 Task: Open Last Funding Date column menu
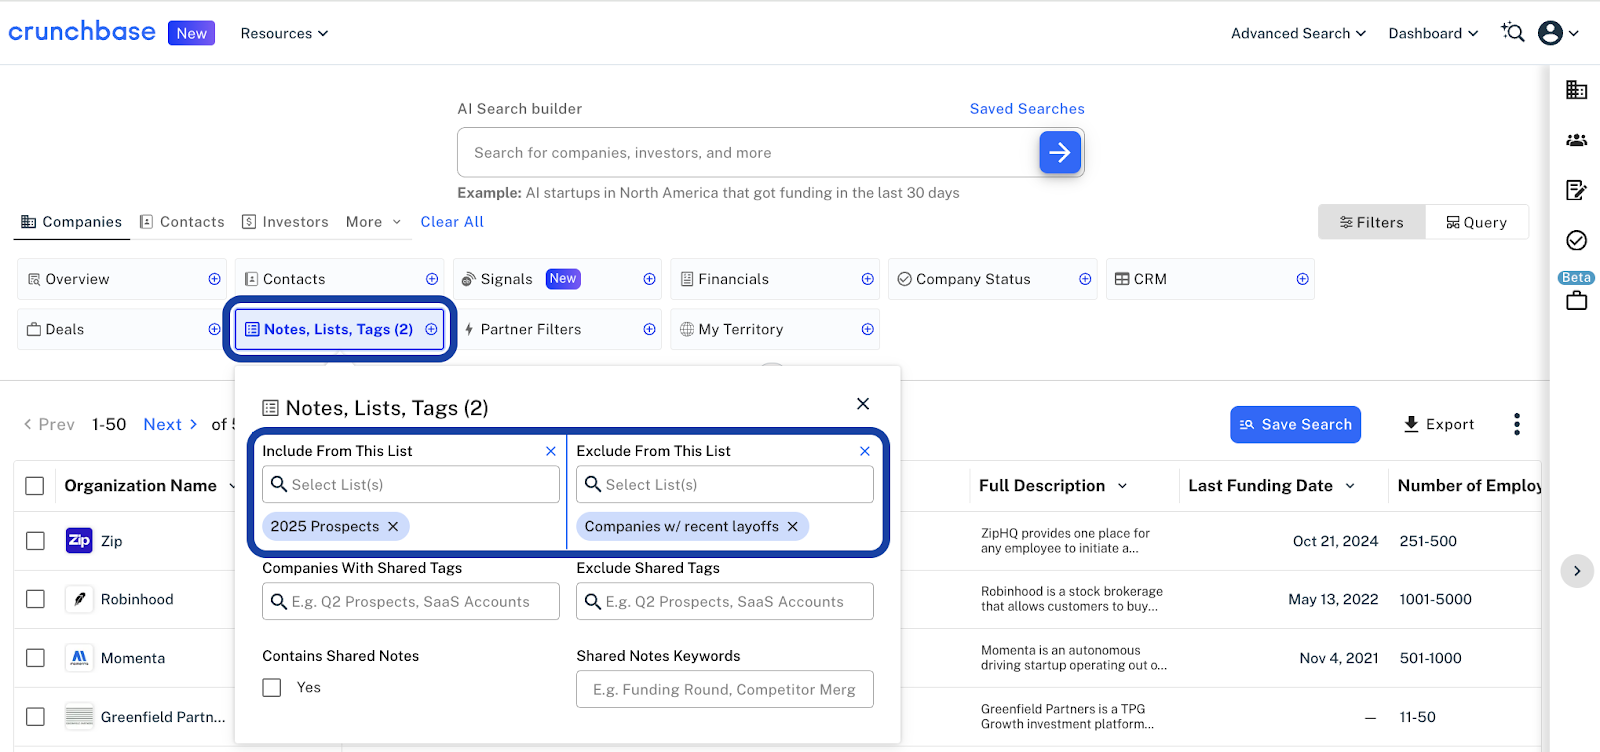coord(1350,486)
